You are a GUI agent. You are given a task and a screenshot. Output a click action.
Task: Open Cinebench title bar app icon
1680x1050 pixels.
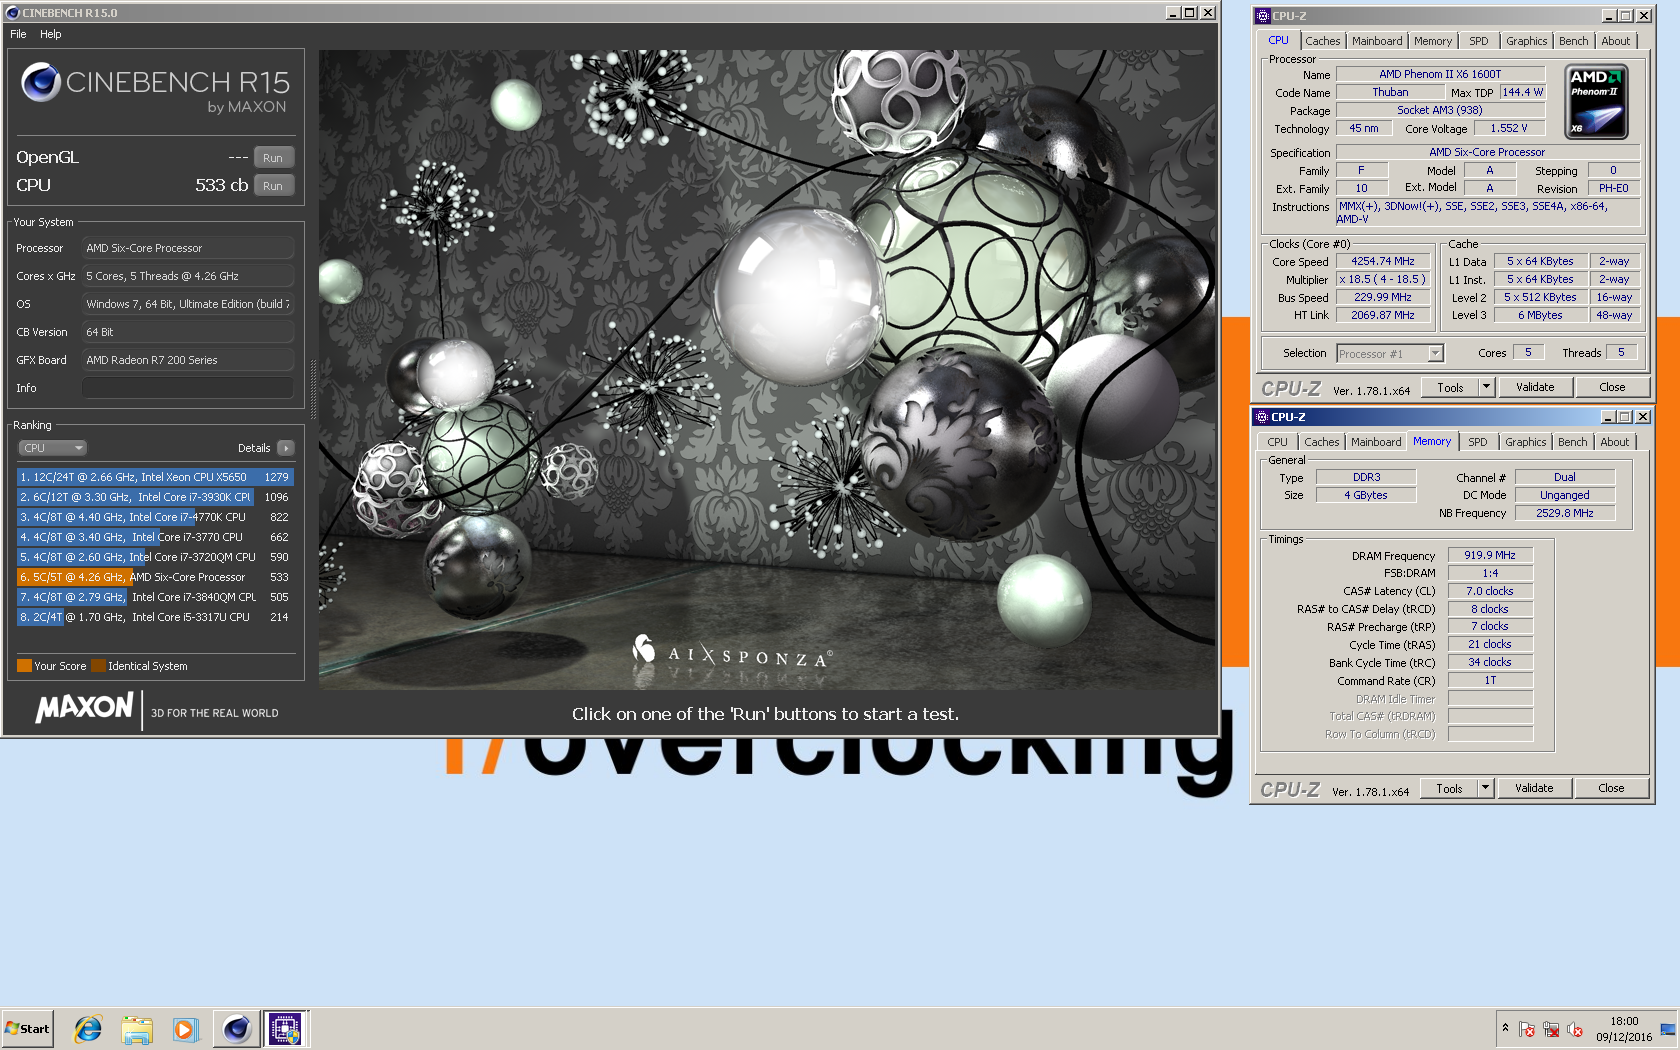tap(12, 13)
